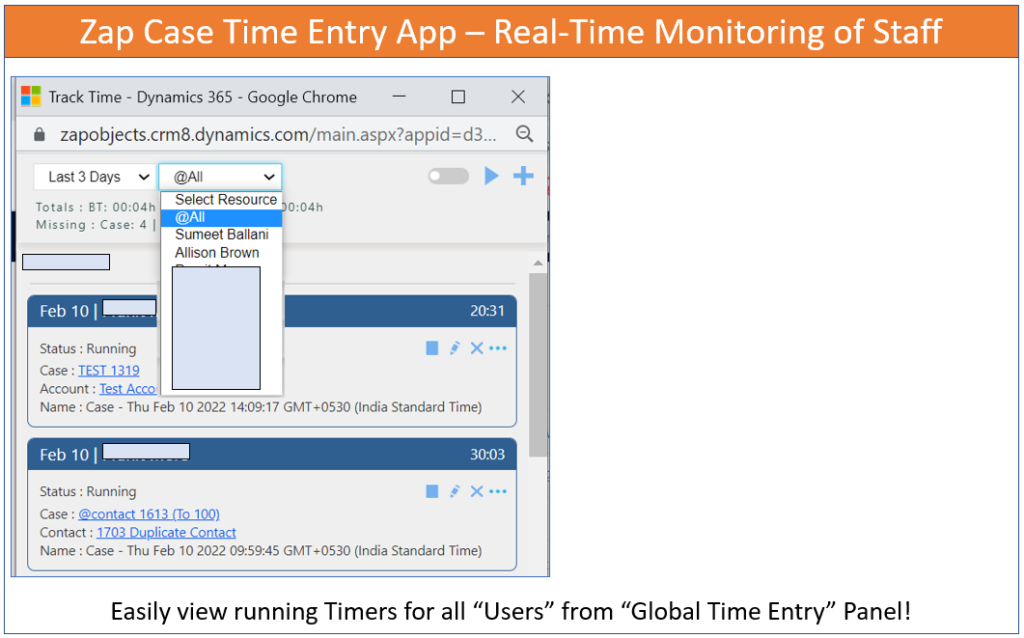Click 'Status : Running' in @contact 1613 entry

pos(88,491)
